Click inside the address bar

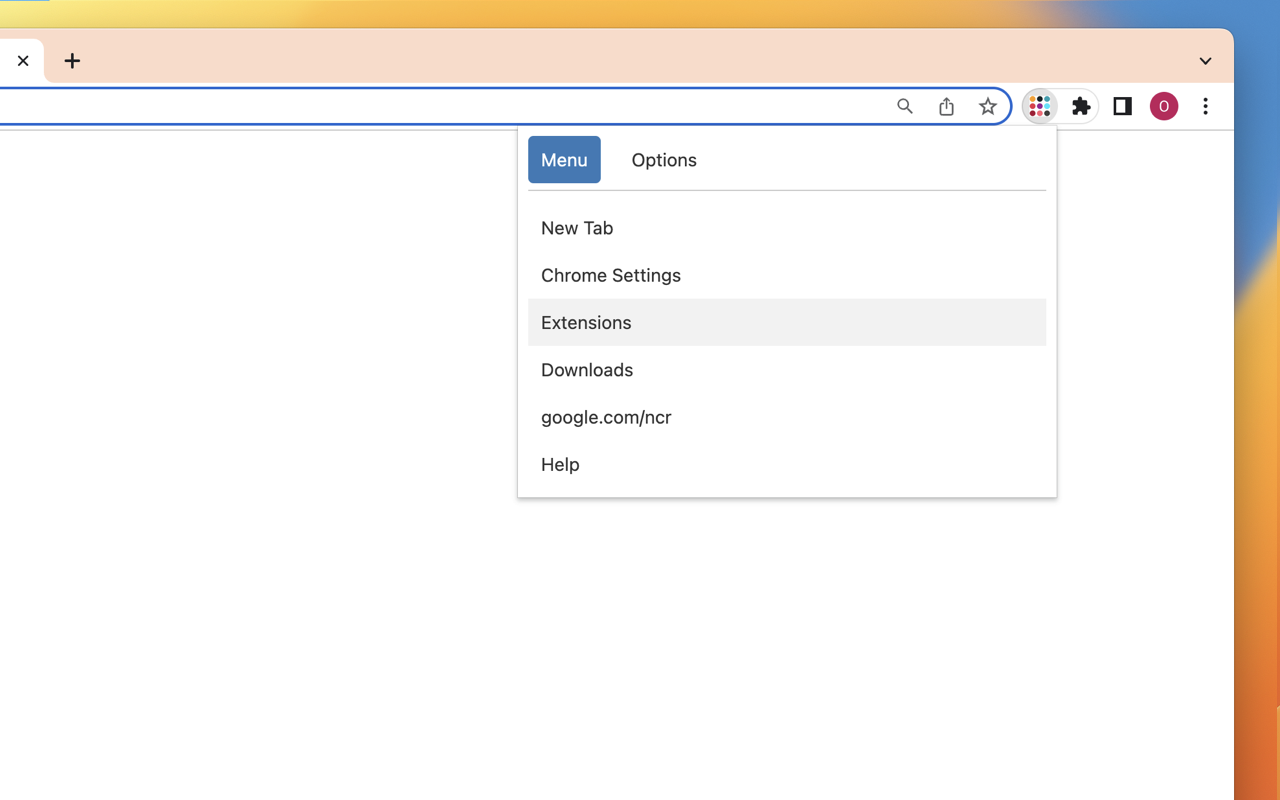point(450,105)
